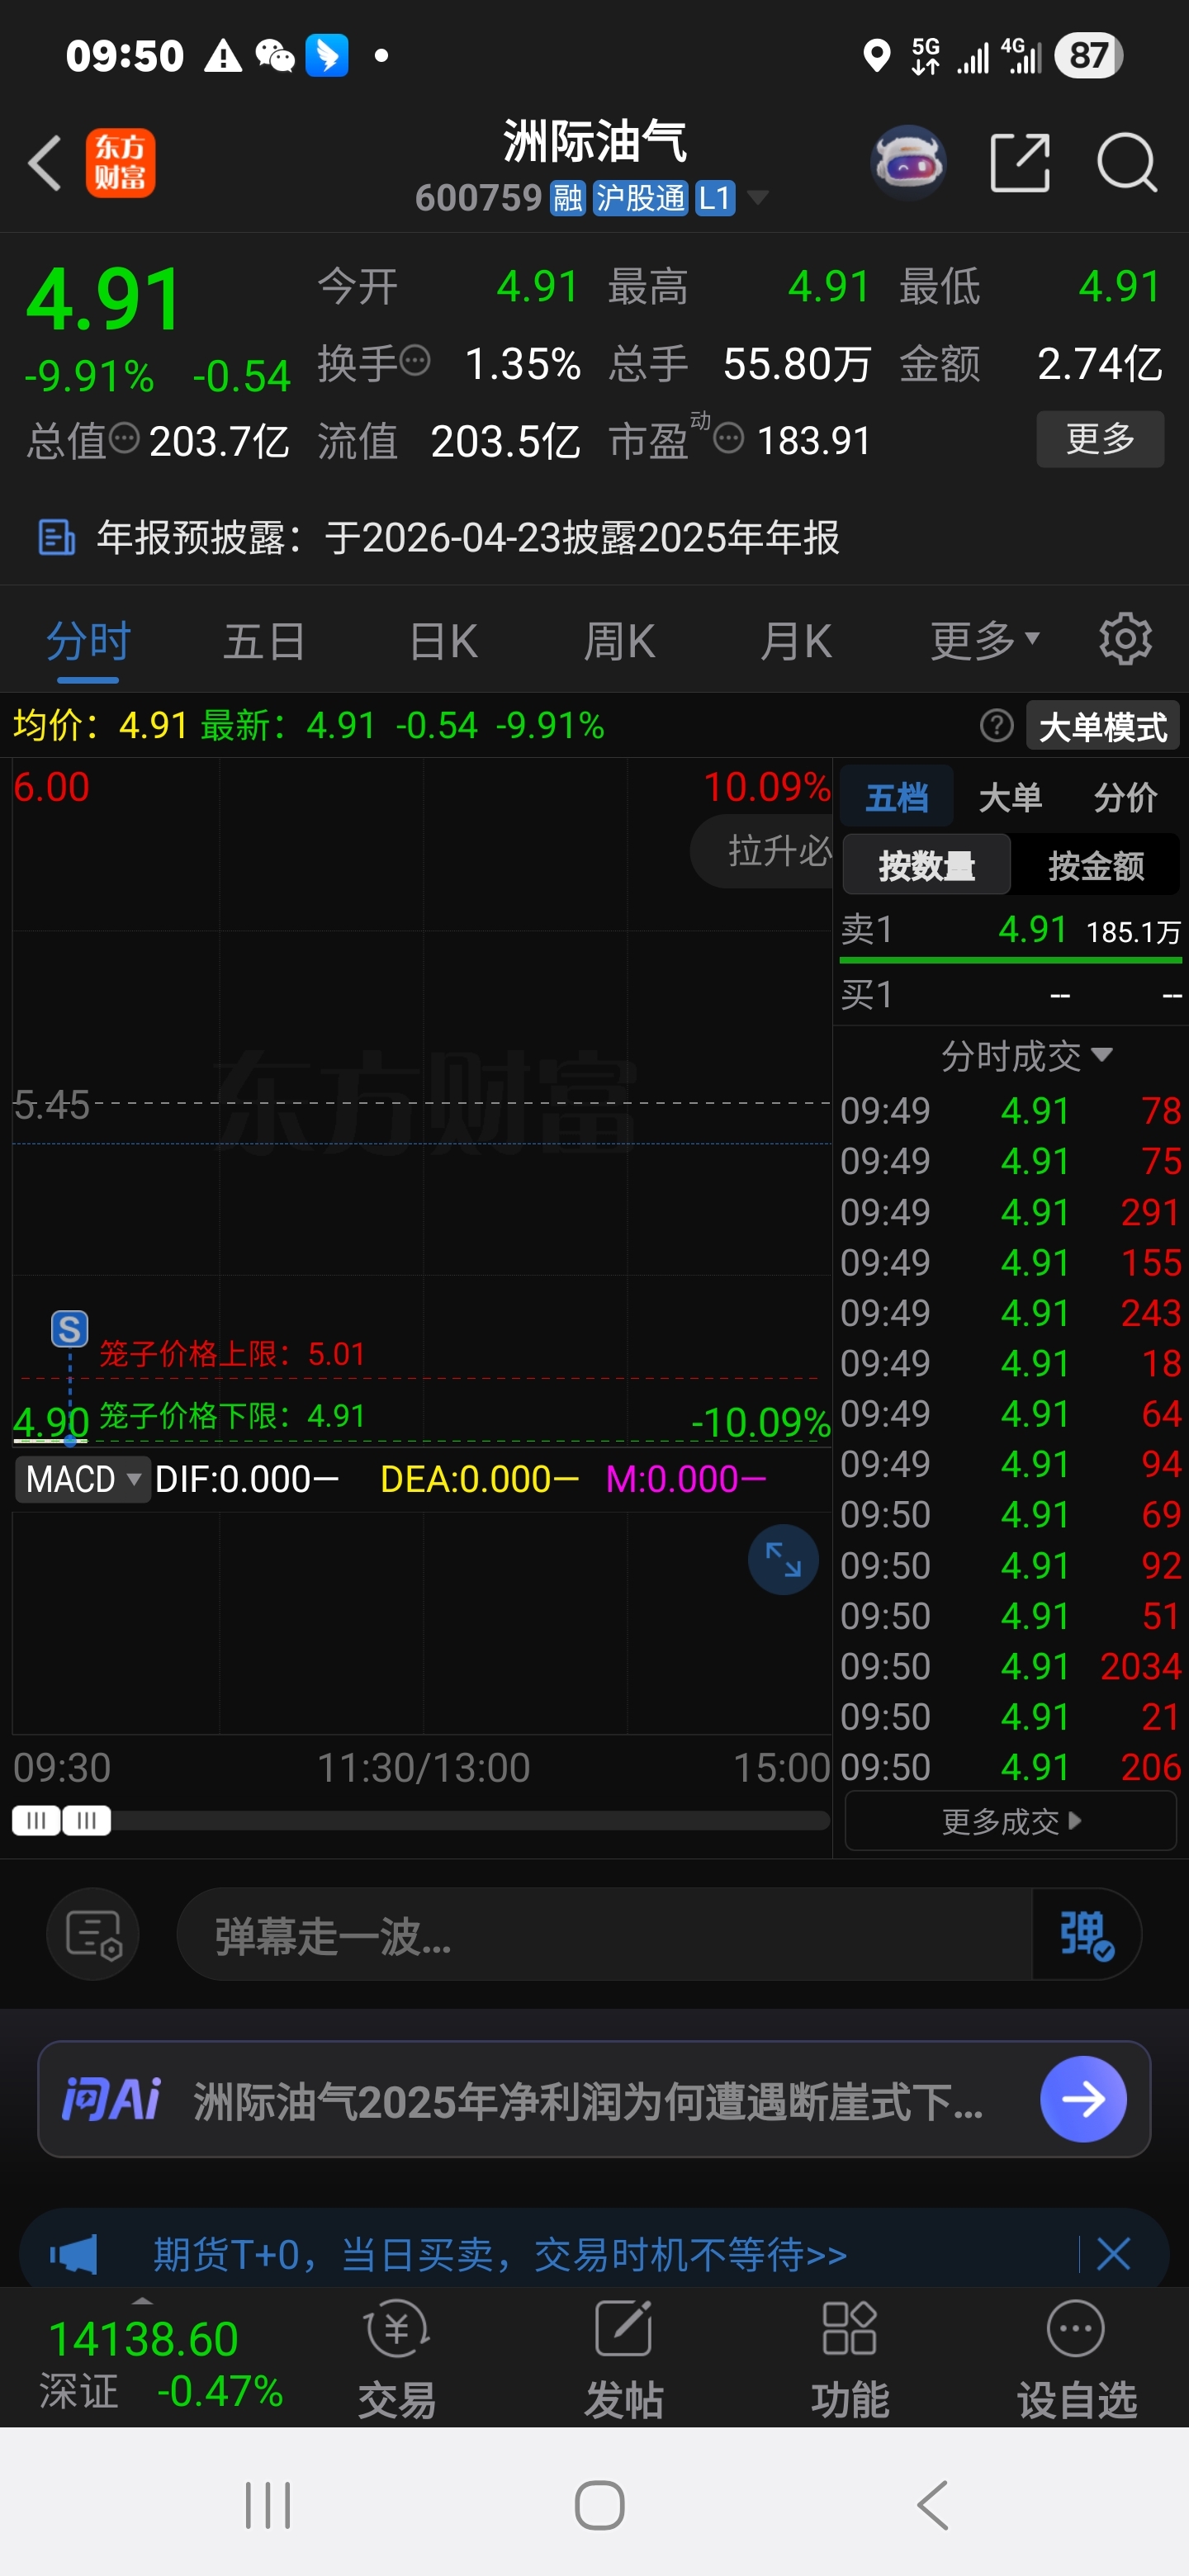Tap the right chart range handle
Viewport: 1189px width, 2576px height.
(86, 1820)
